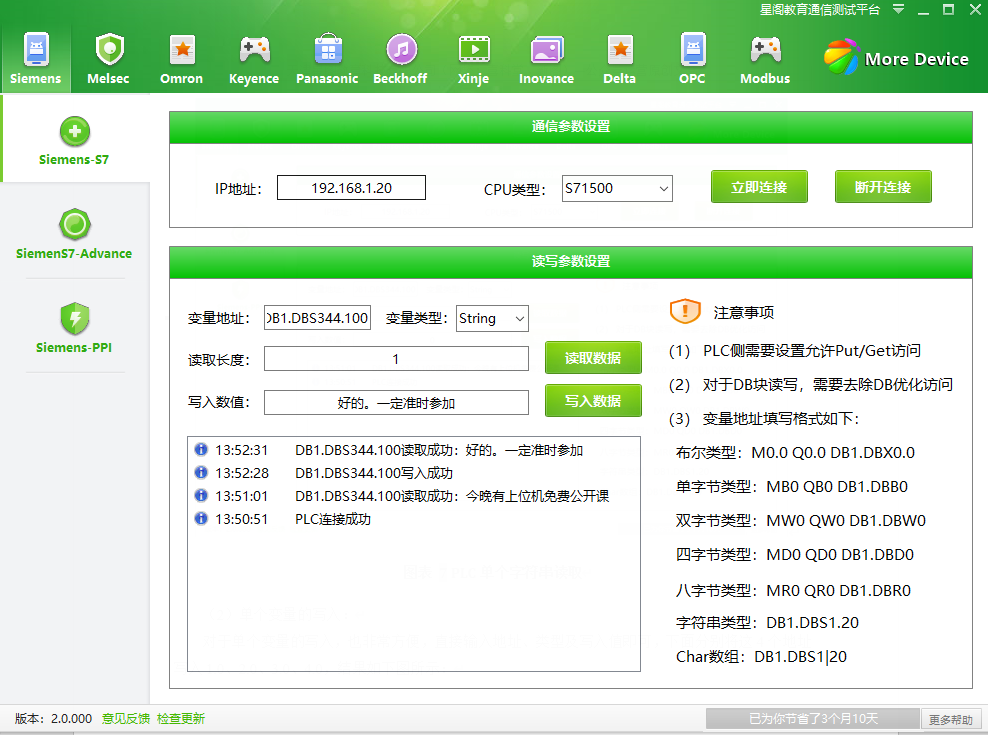Click the 立即连接 connect button
The height and width of the screenshot is (735, 988).
tap(759, 187)
